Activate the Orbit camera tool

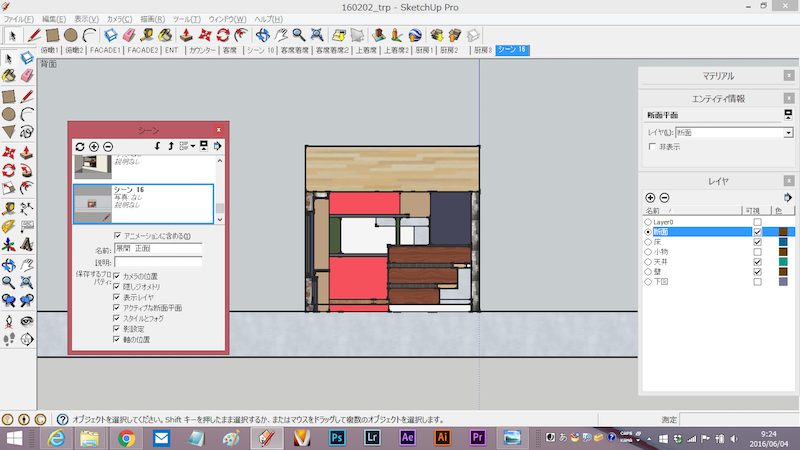click(x=263, y=35)
